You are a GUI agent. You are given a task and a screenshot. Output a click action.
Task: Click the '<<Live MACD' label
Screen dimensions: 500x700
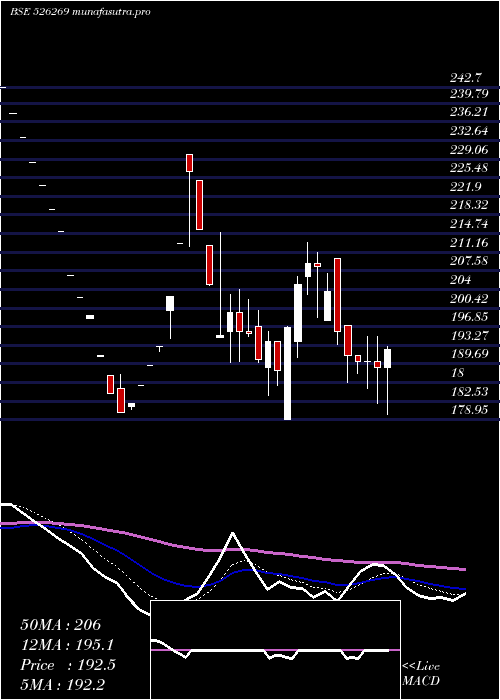421,674
